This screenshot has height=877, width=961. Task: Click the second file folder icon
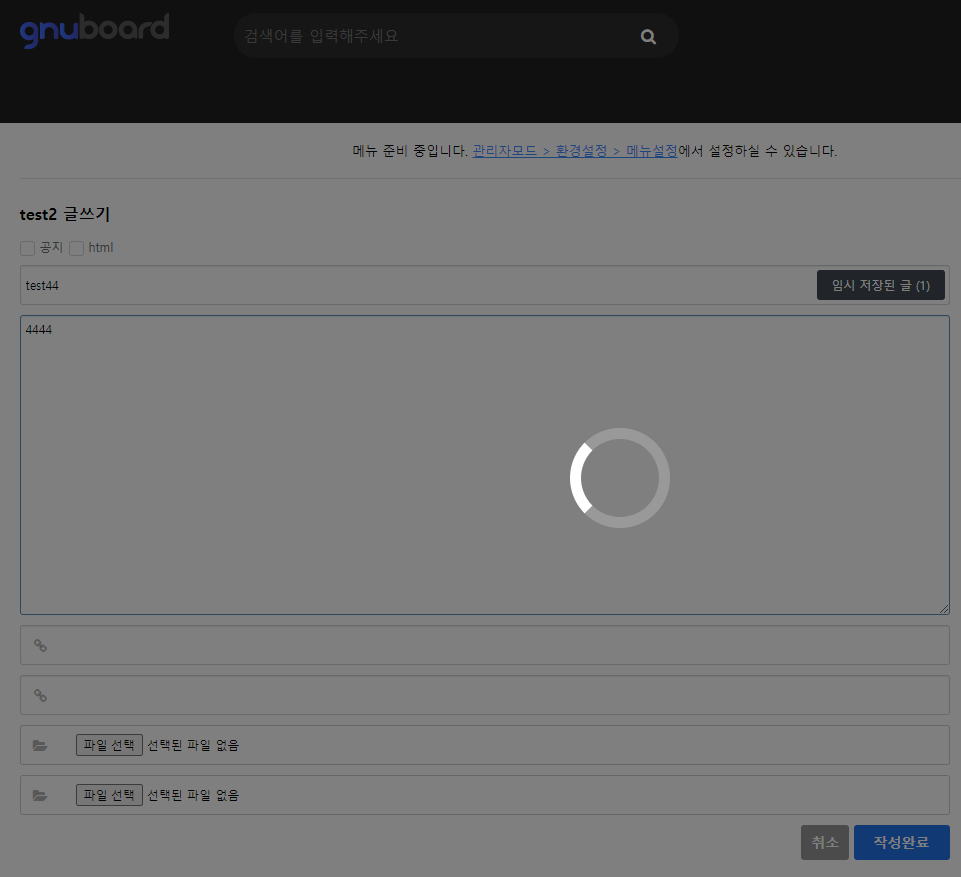(40, 796)
